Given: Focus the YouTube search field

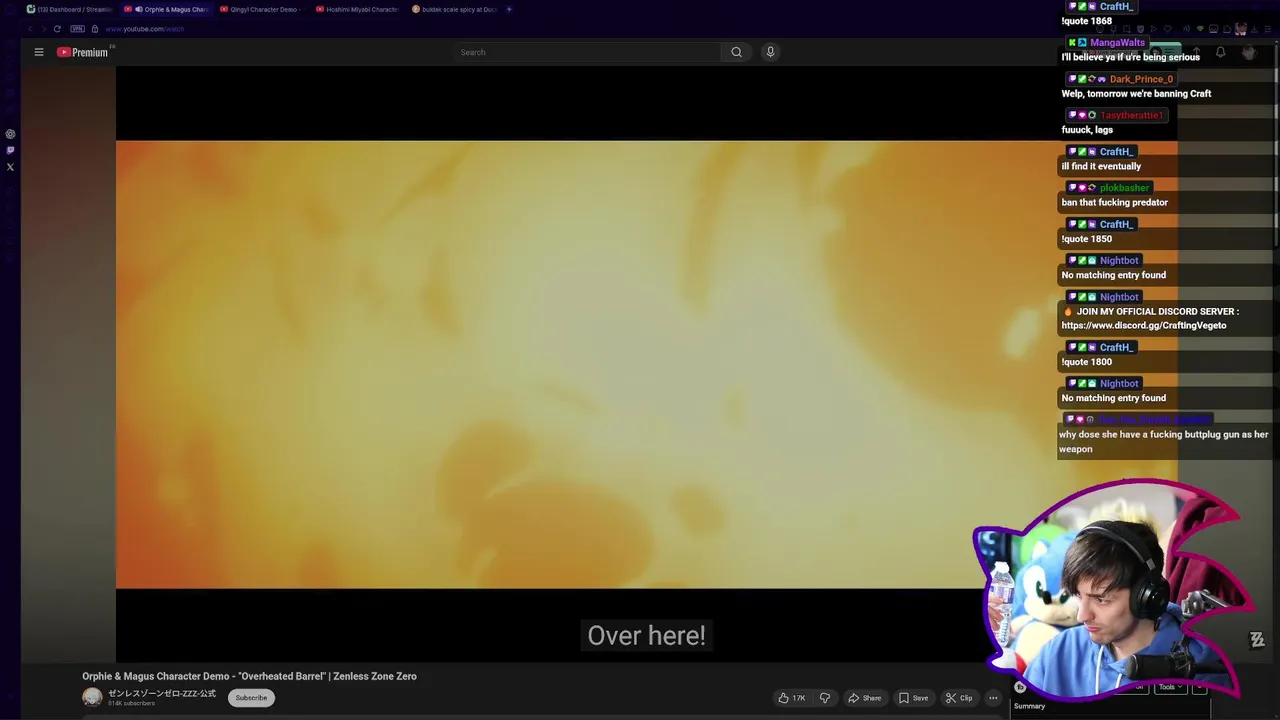Looking at the screenshot, I should click(587, 52).
